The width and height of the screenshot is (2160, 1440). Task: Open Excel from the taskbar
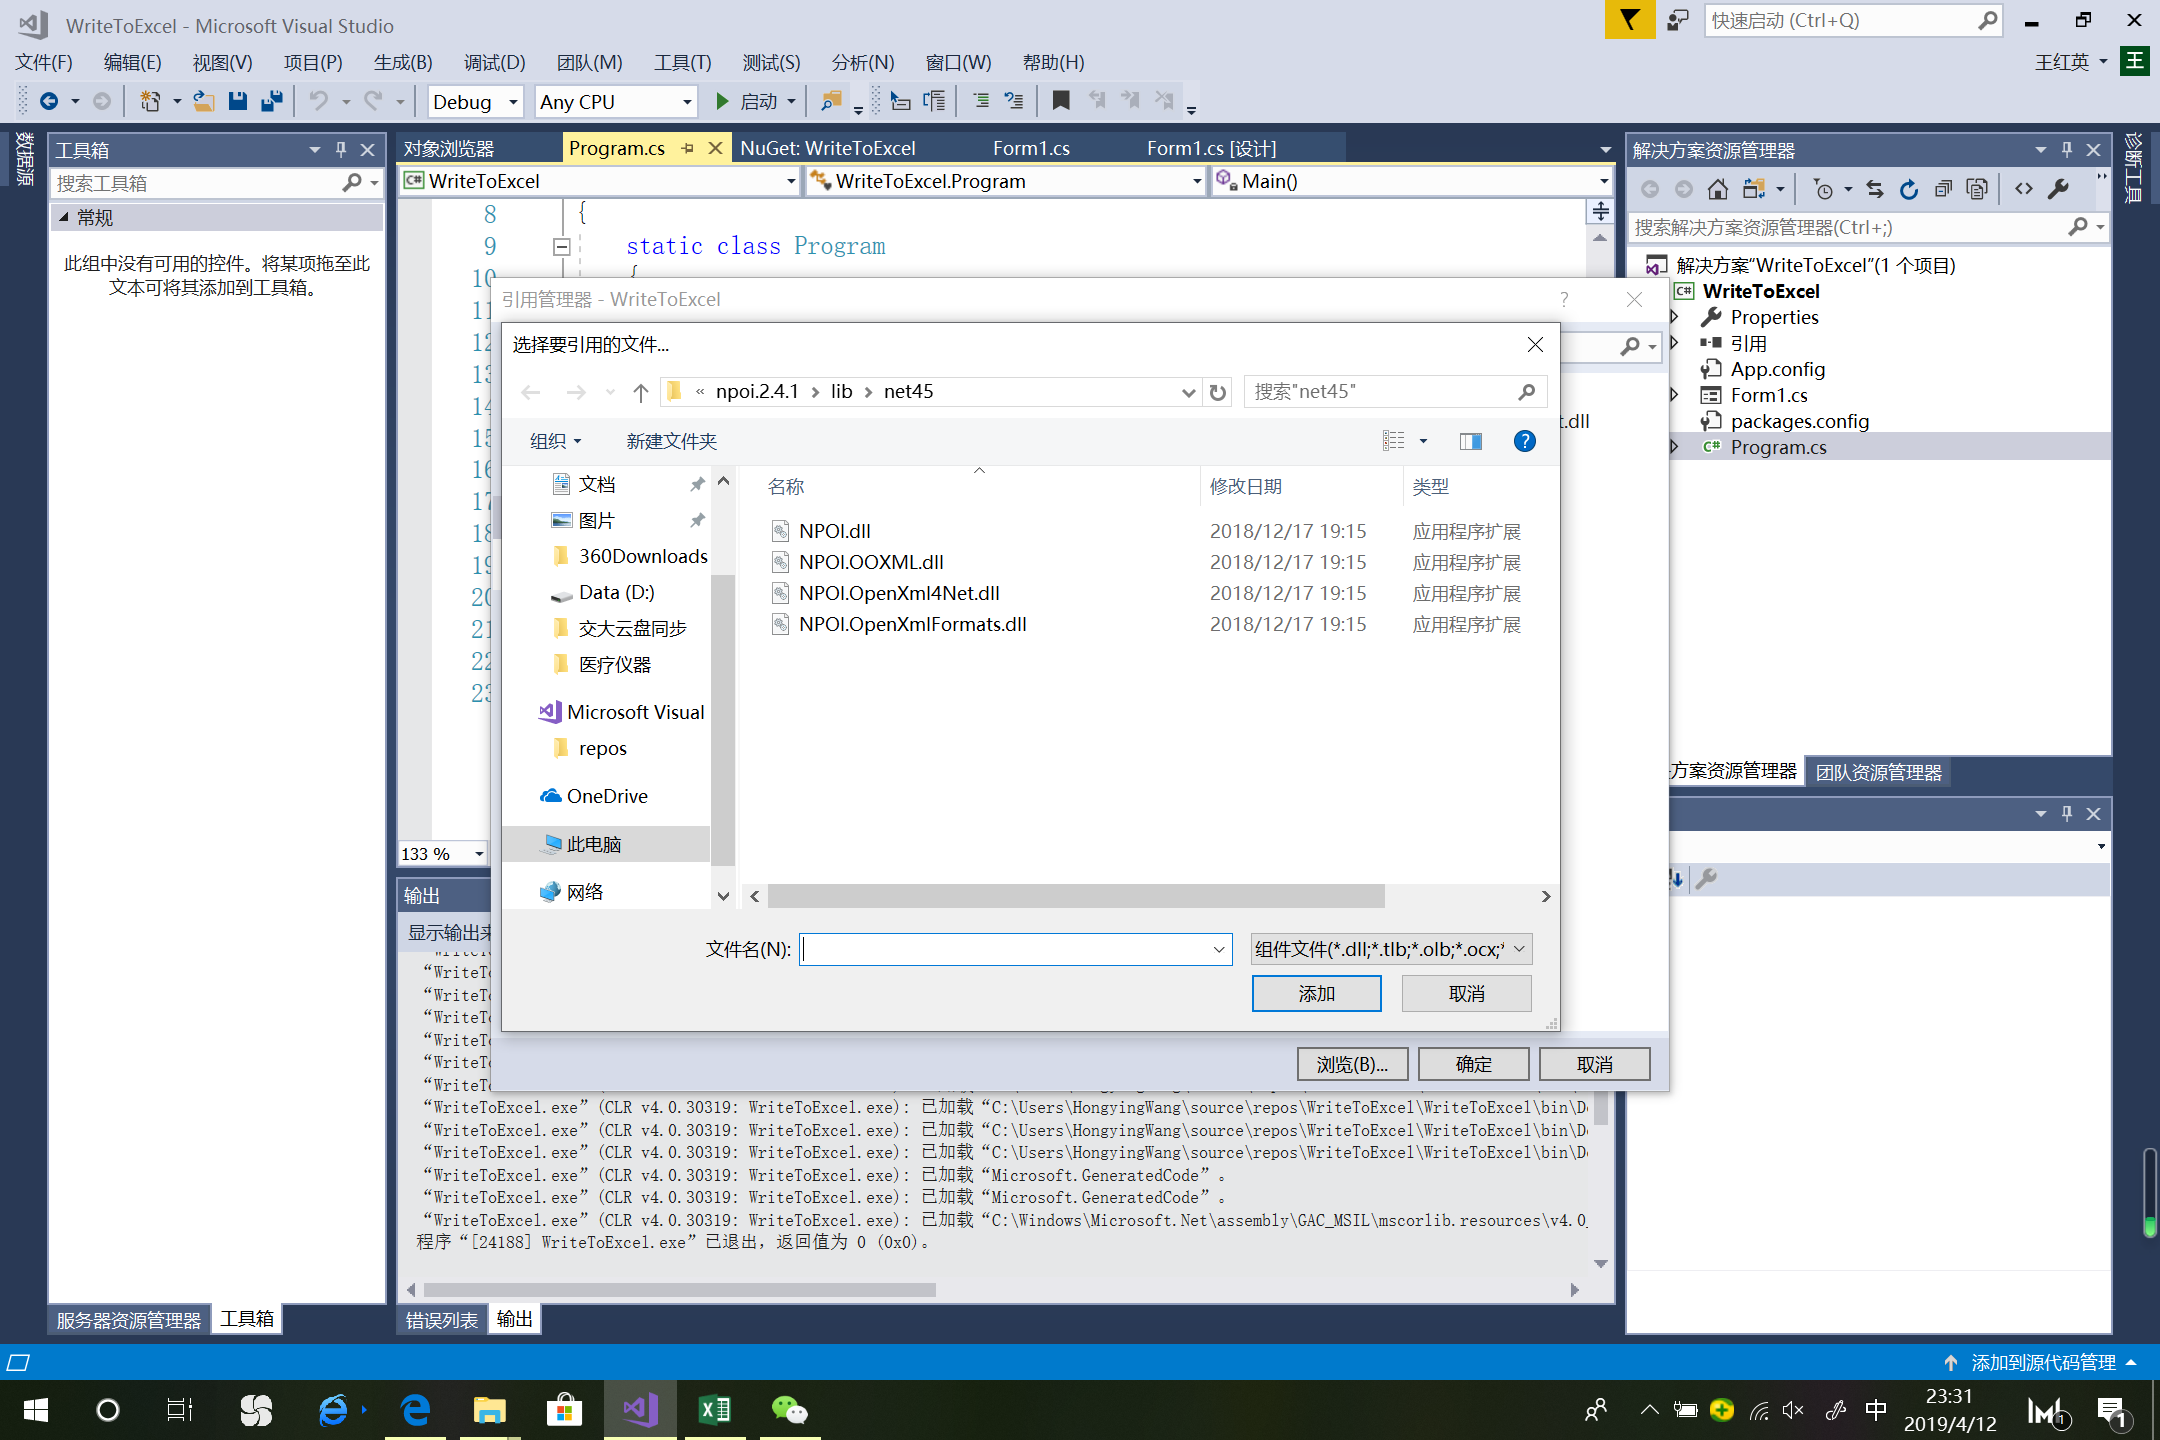coord(714,1410)
